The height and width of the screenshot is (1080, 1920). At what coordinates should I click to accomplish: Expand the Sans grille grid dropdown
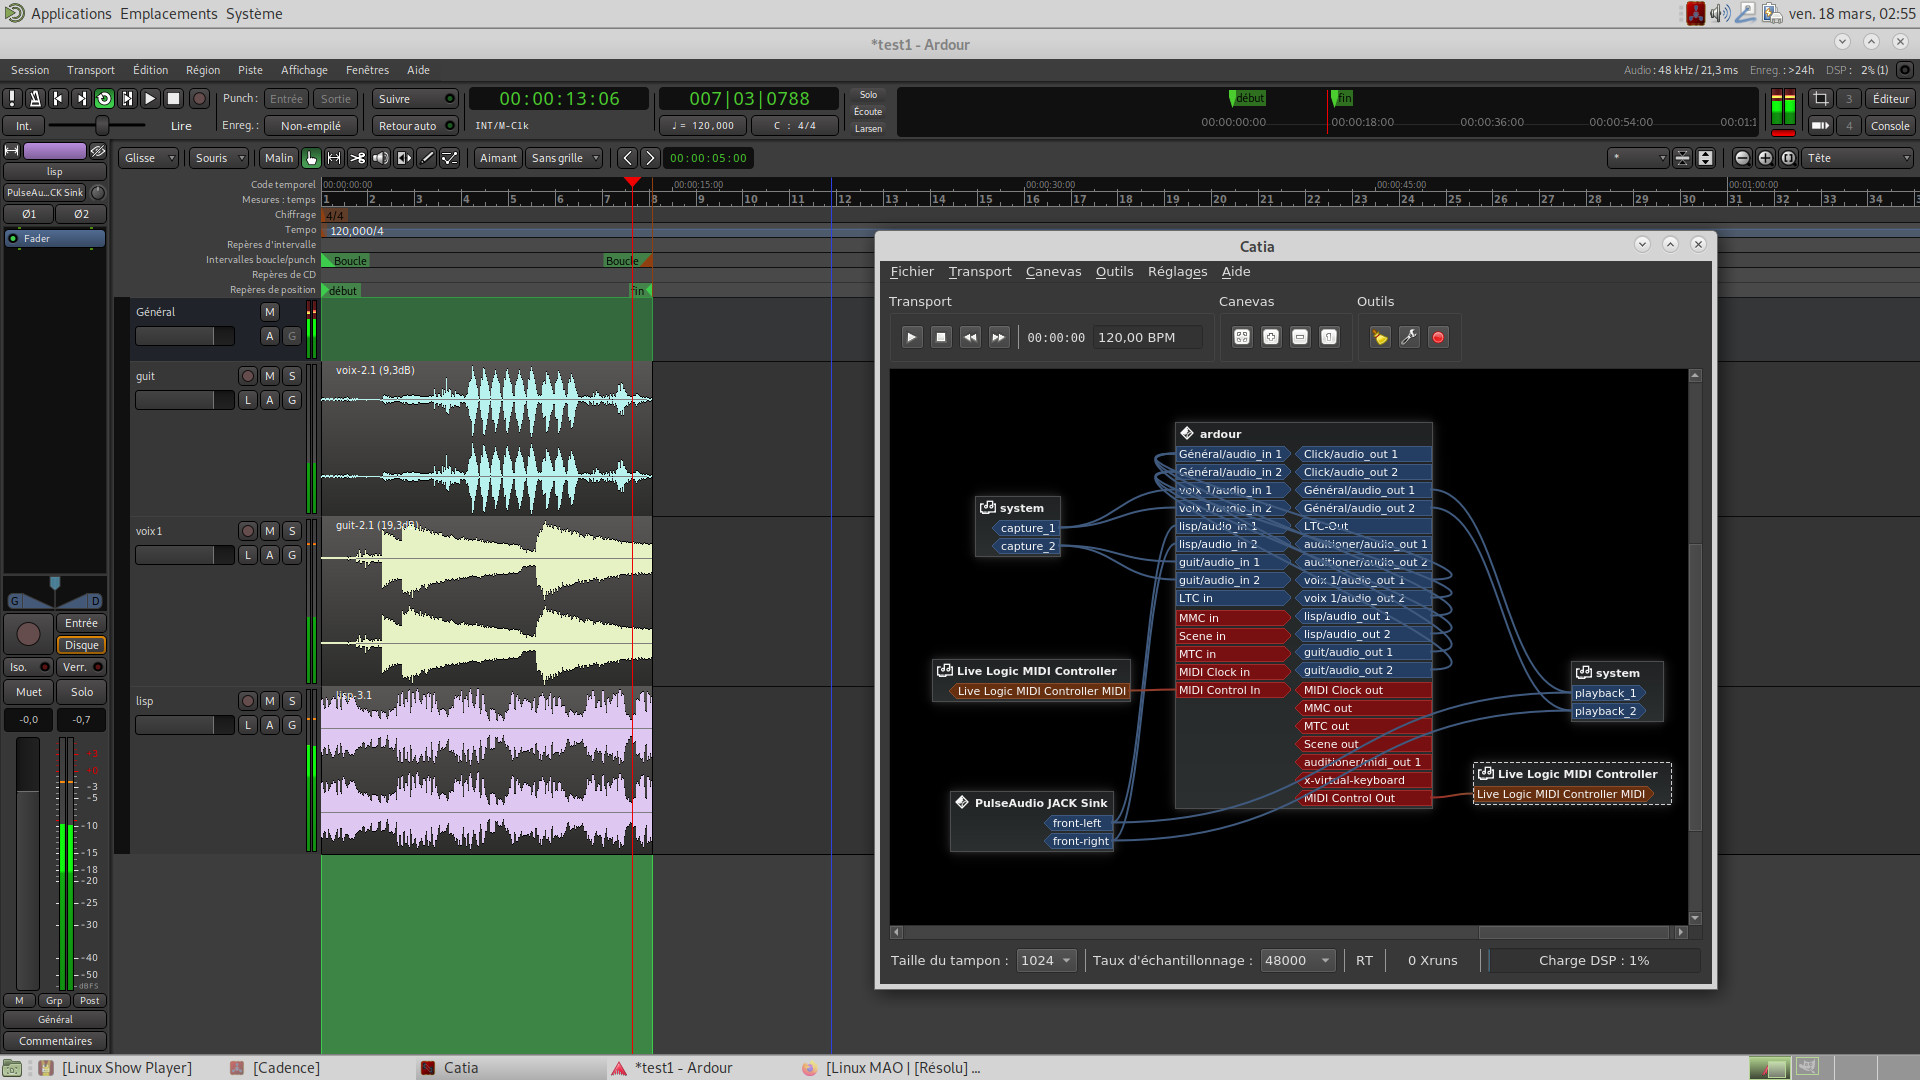click(x=566, y=158)
